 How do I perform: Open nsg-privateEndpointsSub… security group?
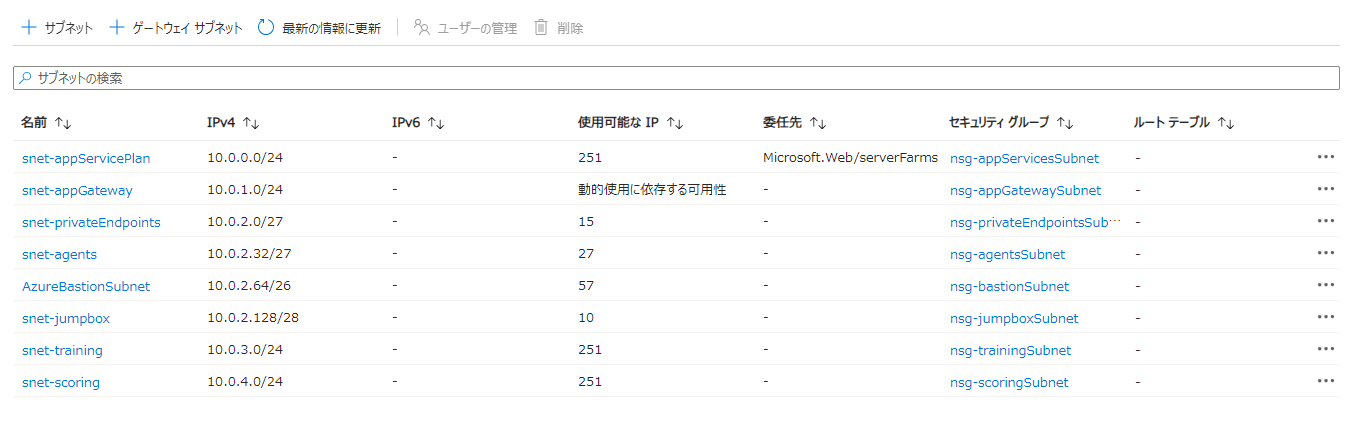(x=1035, y=222)
